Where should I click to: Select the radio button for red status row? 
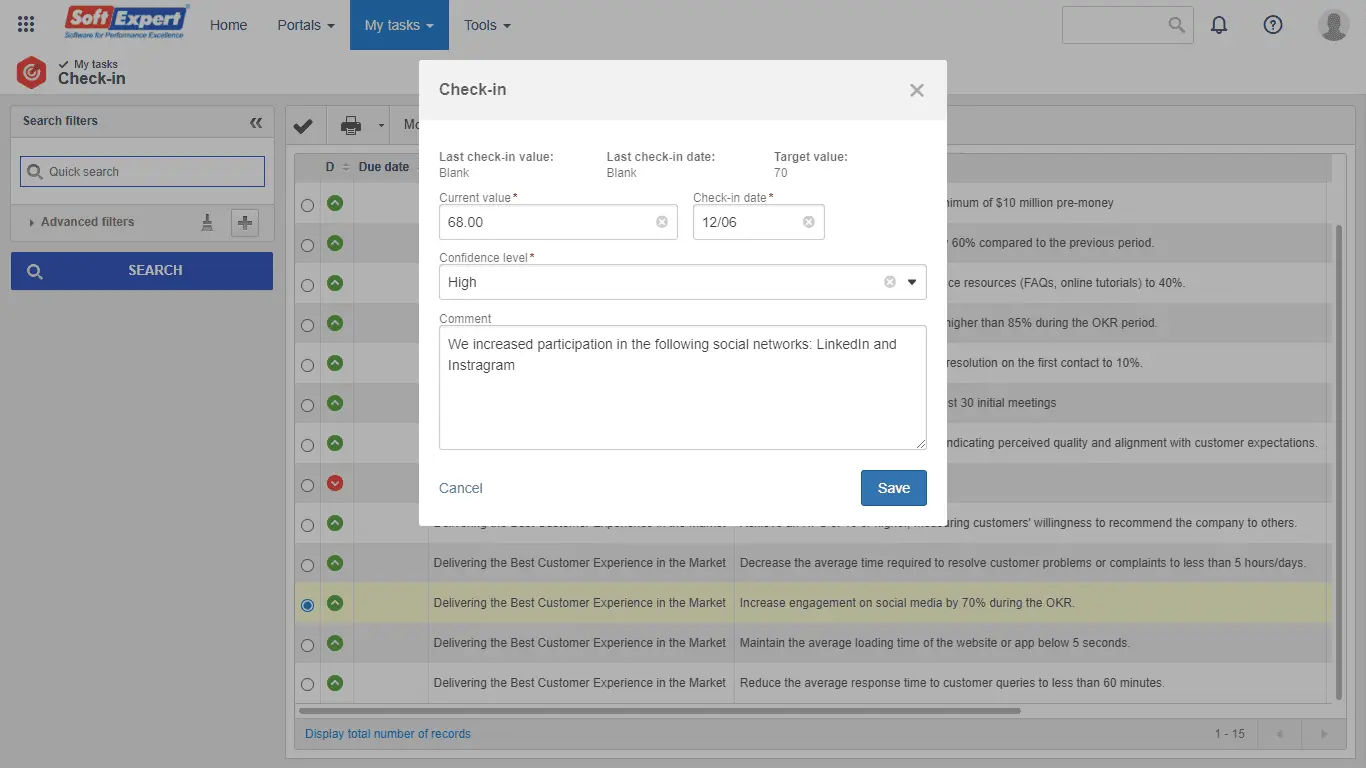click(x=307, y=485)
